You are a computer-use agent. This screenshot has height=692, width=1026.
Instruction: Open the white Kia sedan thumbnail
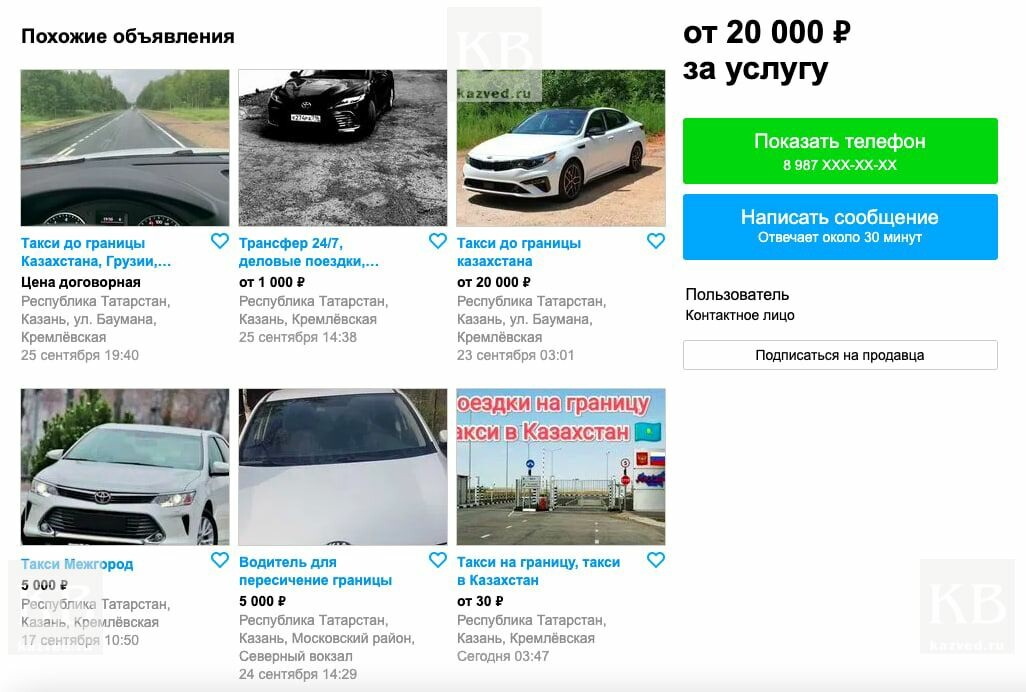click(561, 148)
